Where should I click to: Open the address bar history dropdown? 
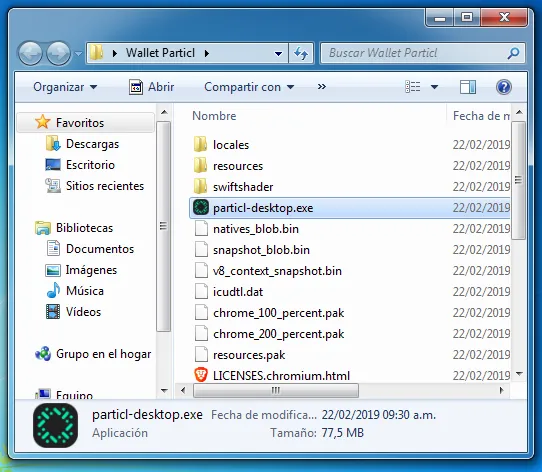click(x=278, y=54)
